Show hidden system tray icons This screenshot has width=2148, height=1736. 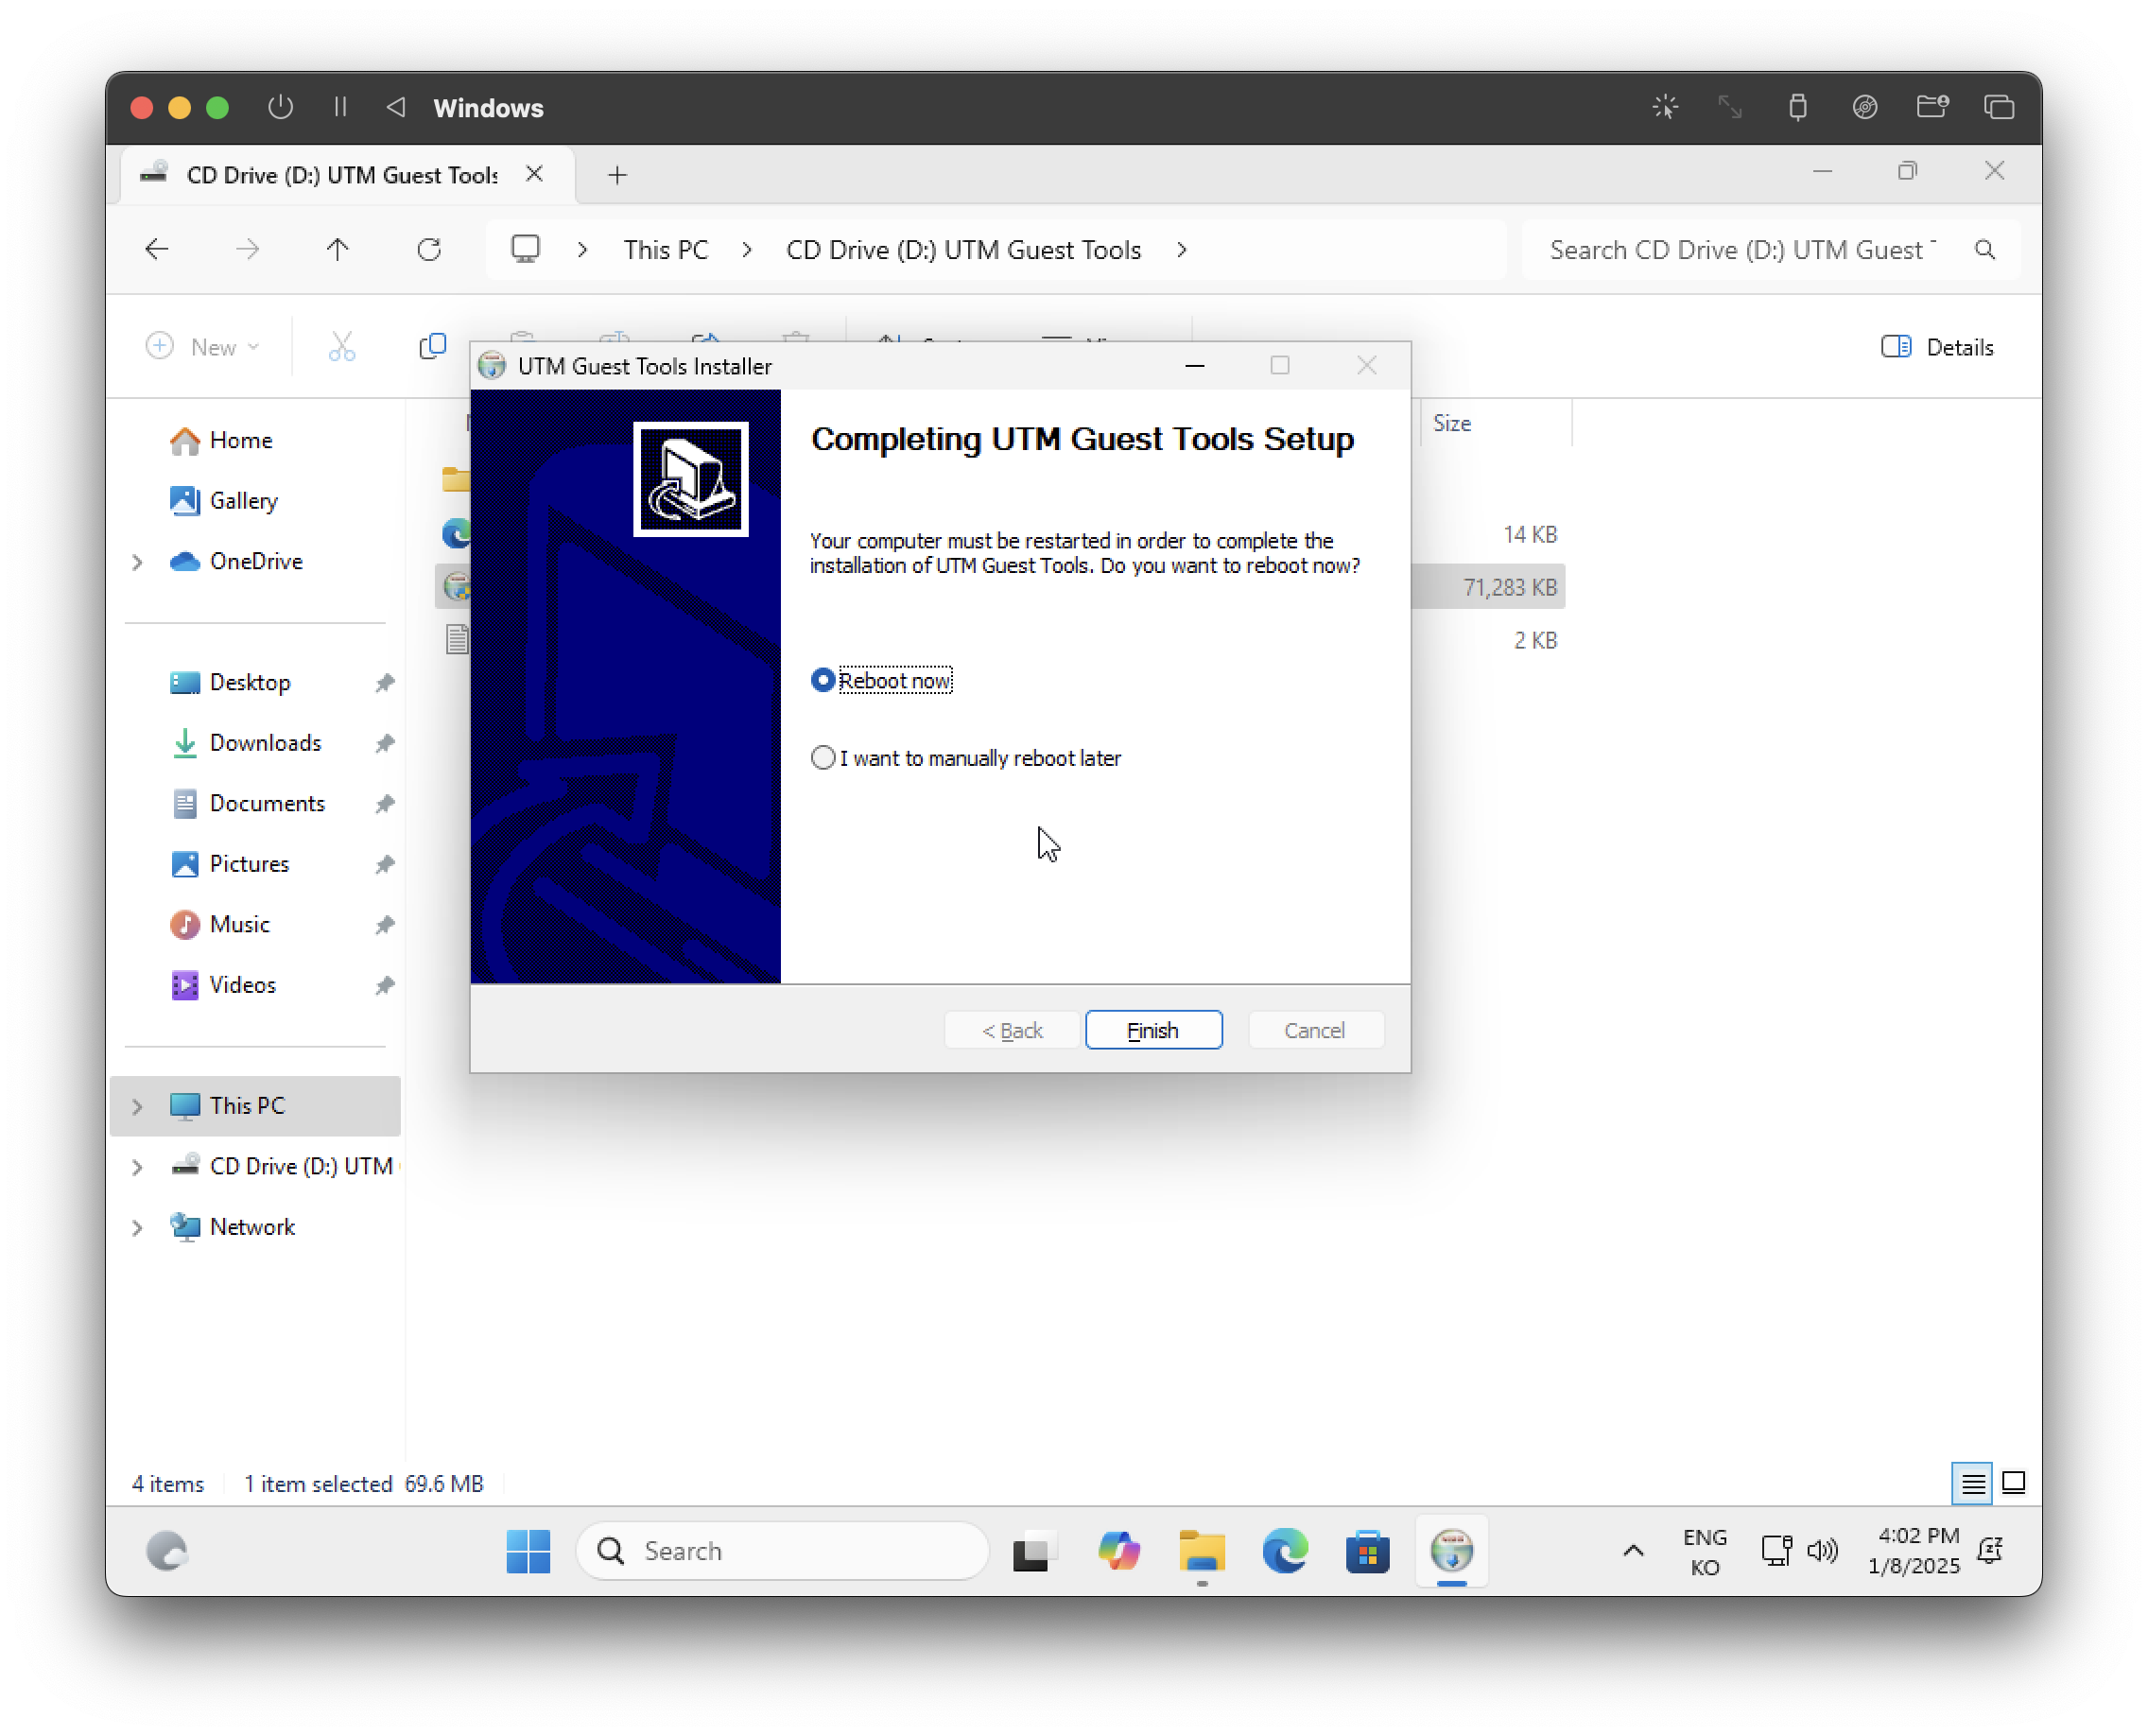[x=1634, y=1551]
